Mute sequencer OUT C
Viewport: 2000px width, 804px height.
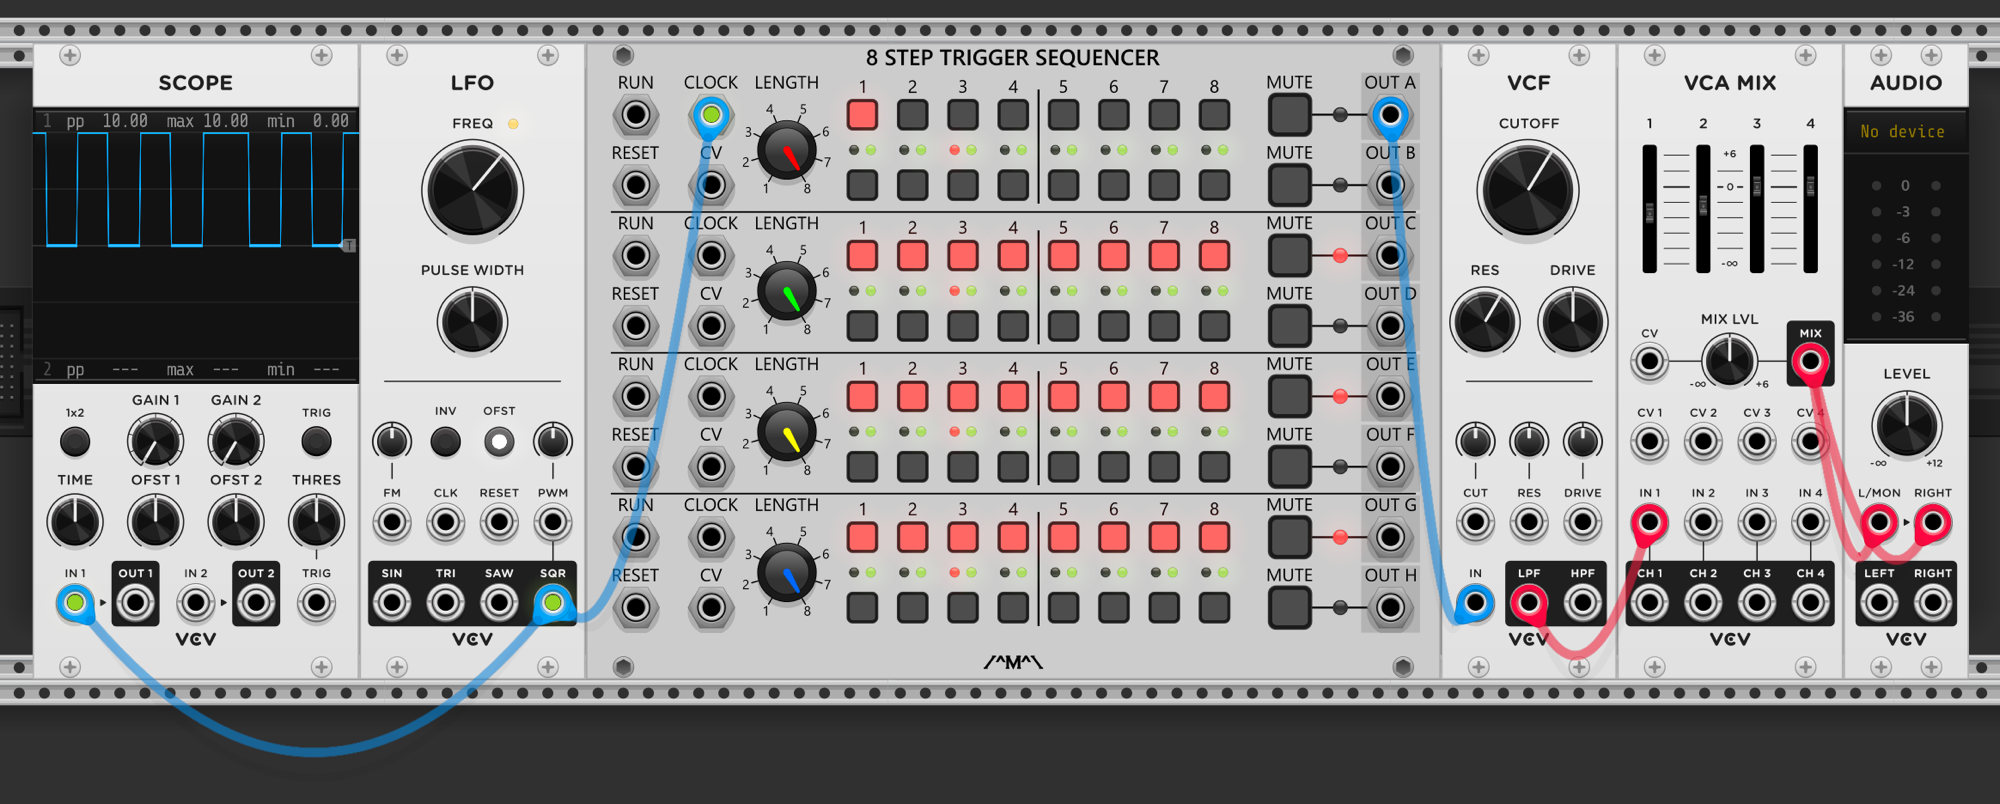click(x=1290, y=256)
